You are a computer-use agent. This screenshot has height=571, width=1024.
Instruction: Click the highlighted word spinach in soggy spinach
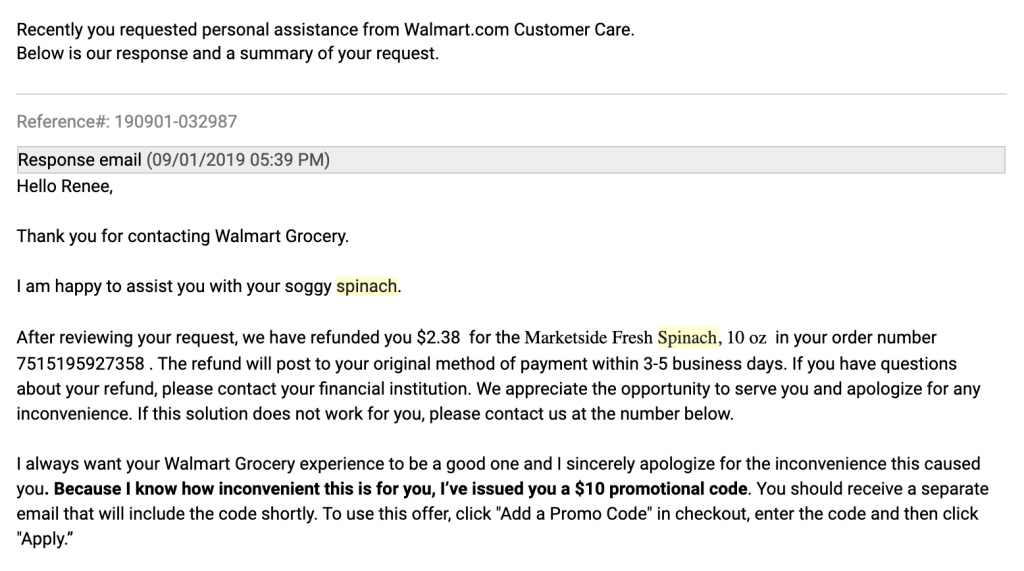pyautogui.click(x=366, y=287)
